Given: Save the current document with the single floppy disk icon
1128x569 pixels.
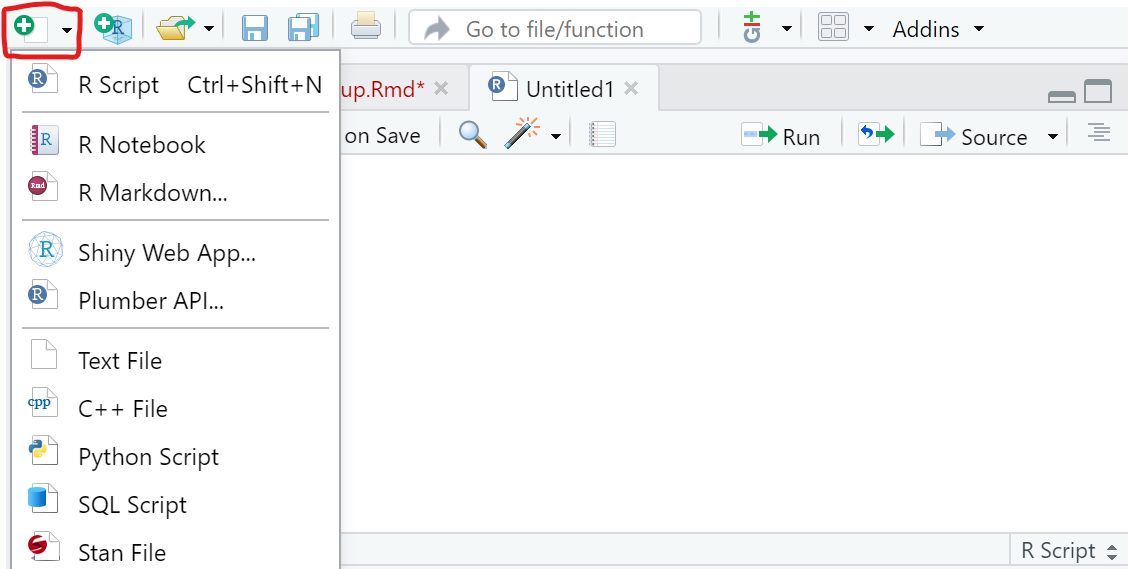Looking at the screenshot, I should click(255, 28).
